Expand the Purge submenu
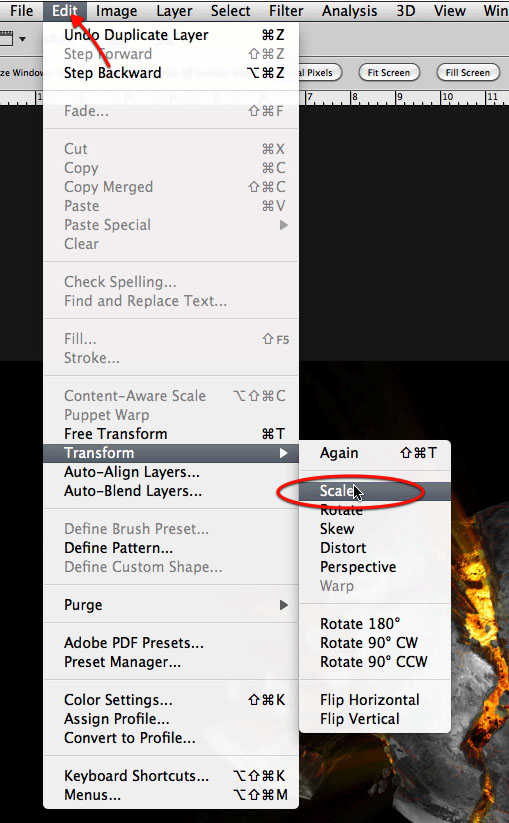509x823 pixels. point(171,605)
